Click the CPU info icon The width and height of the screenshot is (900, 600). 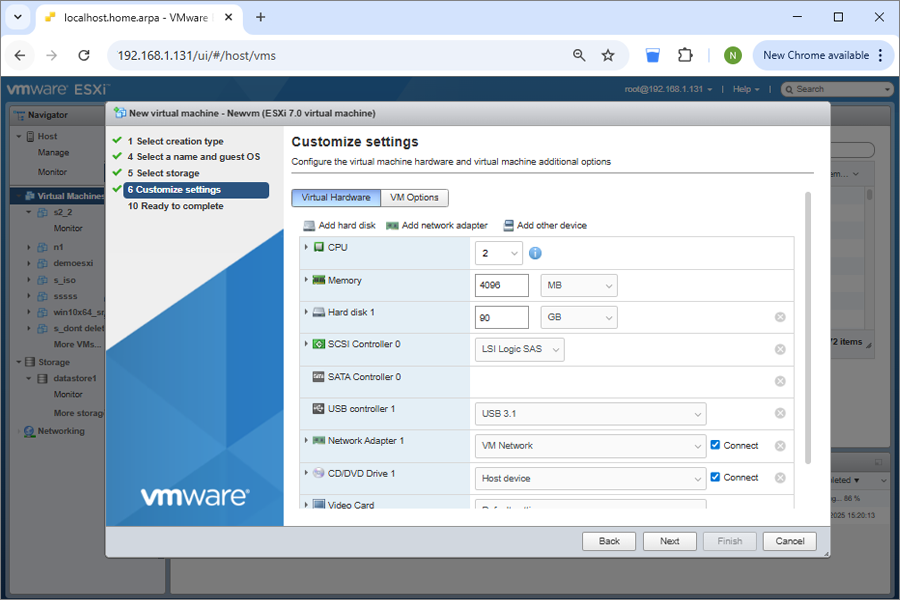pos(535,253)
